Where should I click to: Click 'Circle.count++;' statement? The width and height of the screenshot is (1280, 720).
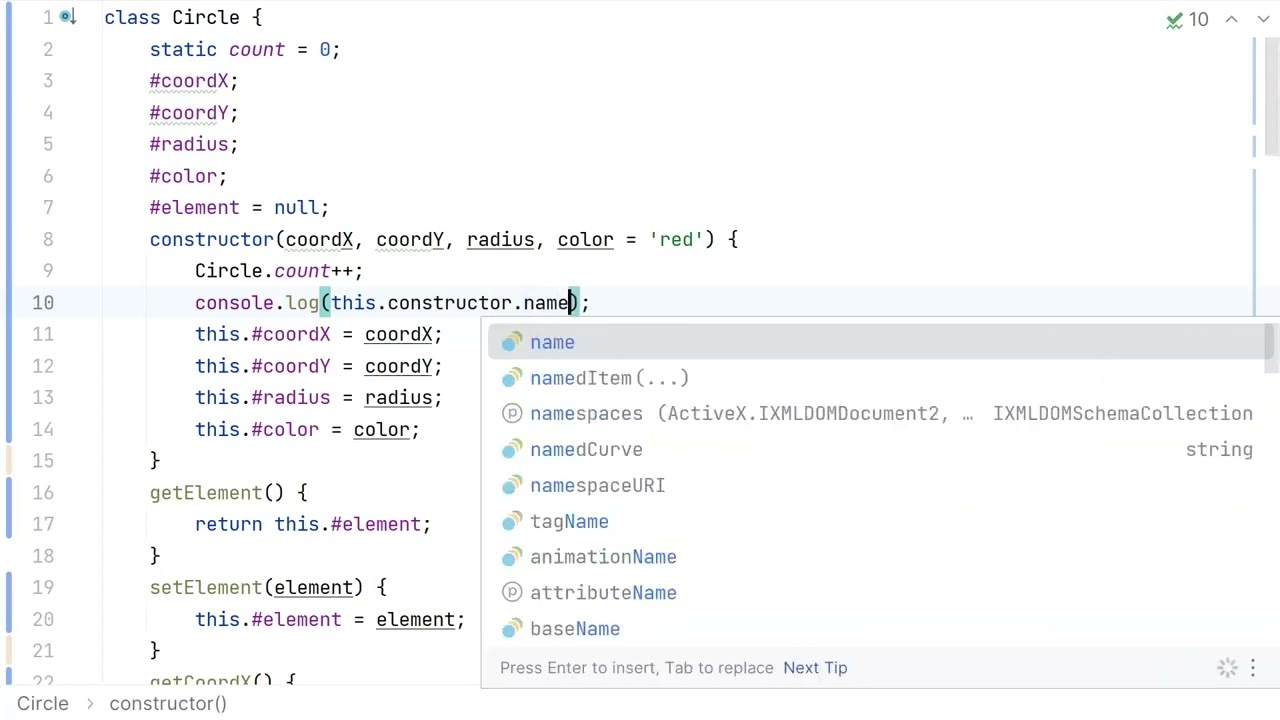click(279, 271)
